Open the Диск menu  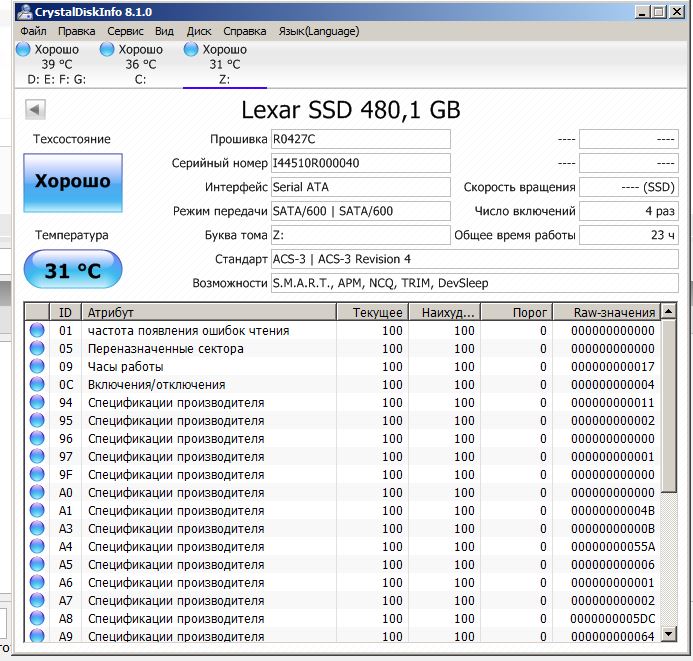point(199,31)
